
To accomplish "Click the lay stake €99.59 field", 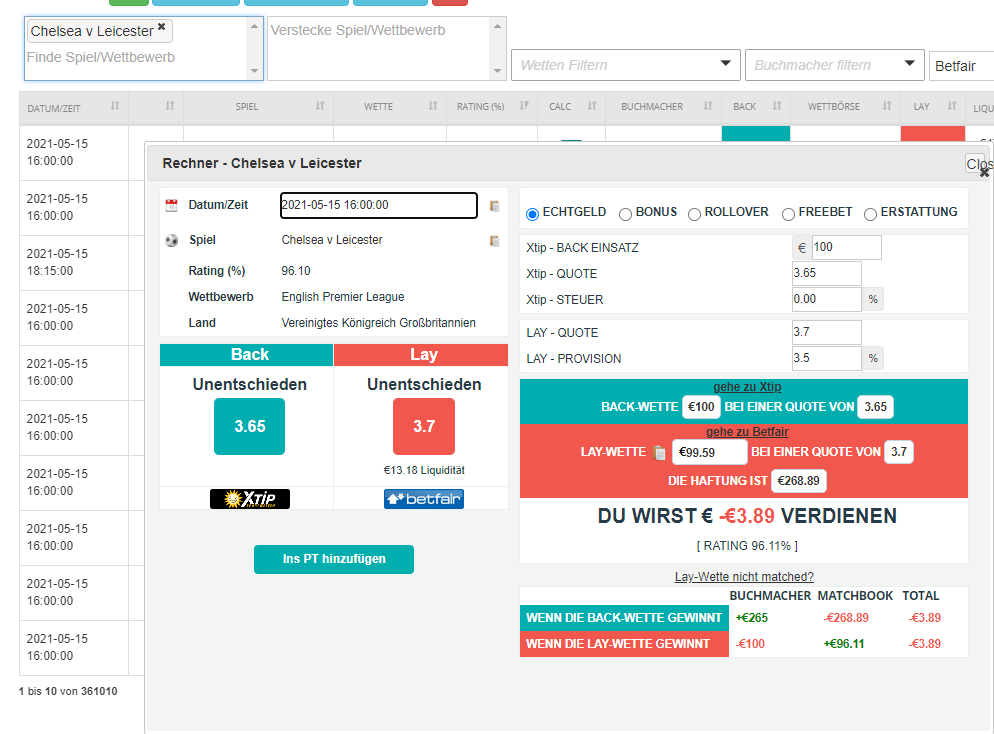I will click(709, 452).
